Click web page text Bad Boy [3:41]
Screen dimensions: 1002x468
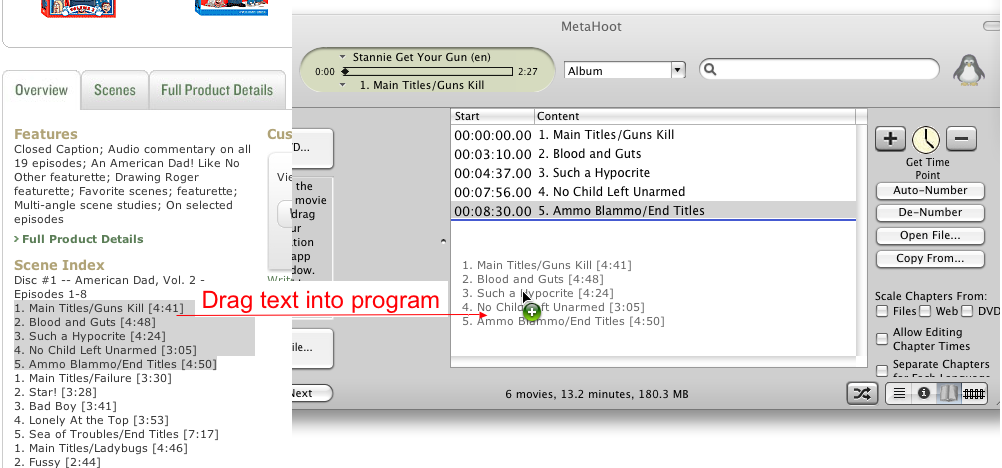point(72,406)
